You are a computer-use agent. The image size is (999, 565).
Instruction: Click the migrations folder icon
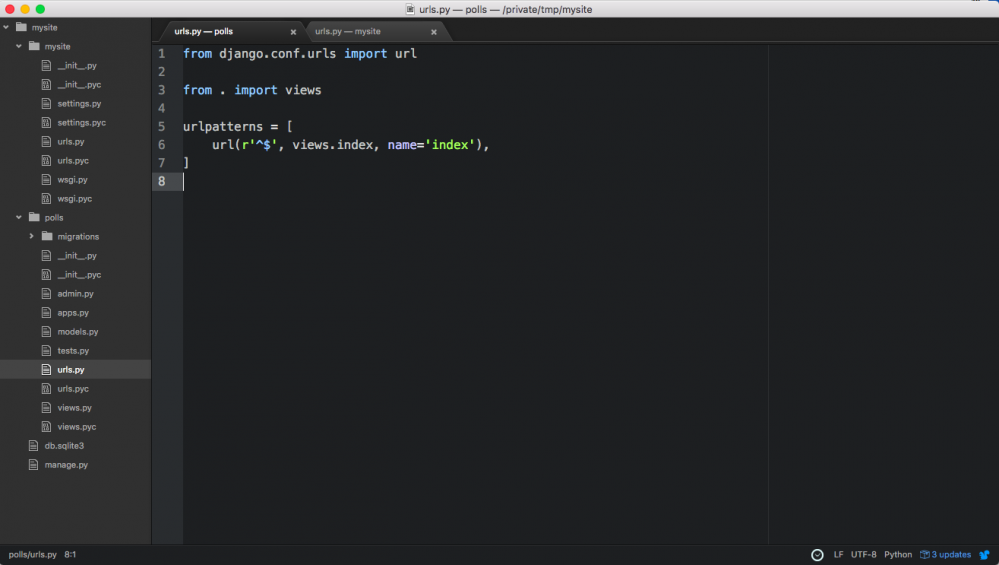[47, 236]
